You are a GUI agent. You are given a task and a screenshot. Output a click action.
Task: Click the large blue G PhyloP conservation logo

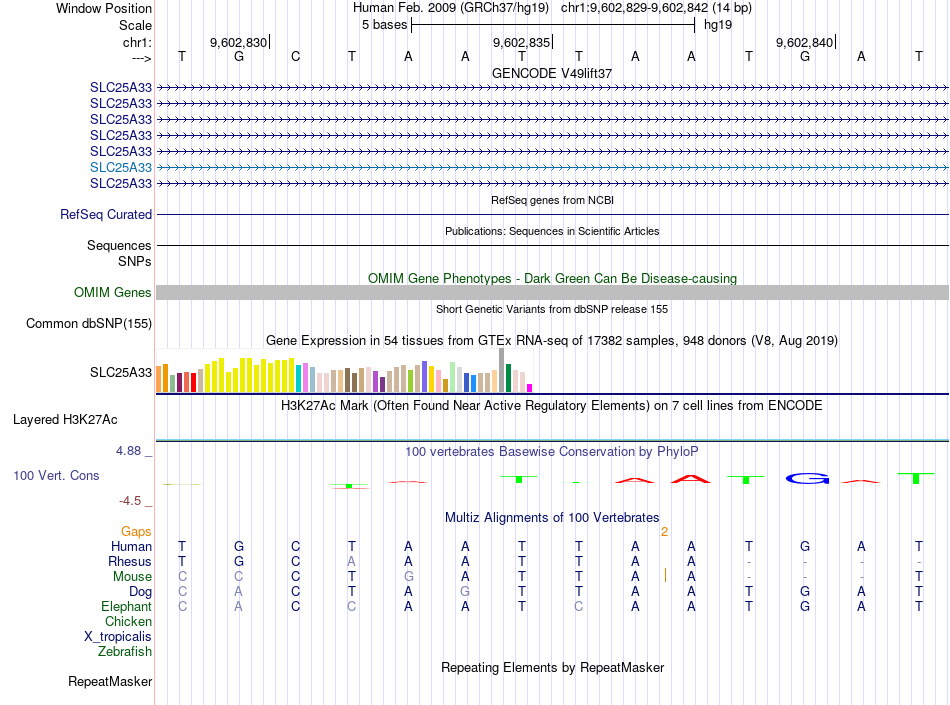point(808,479)
